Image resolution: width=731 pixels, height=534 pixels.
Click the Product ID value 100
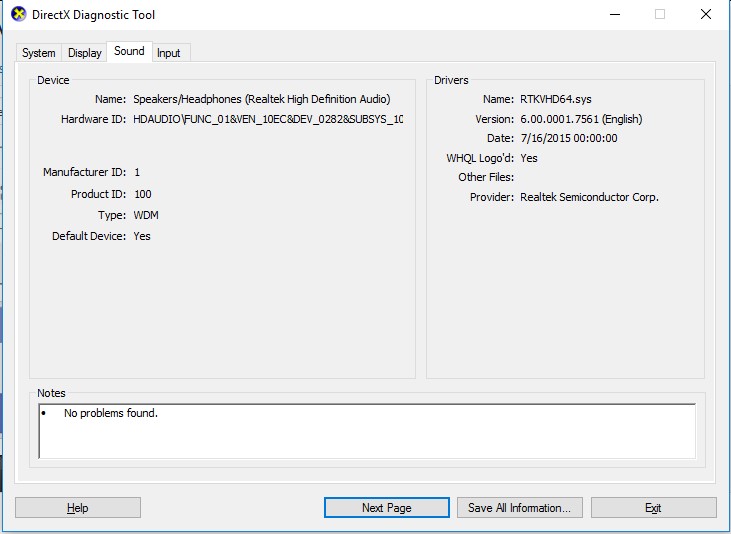click(143, 194)
